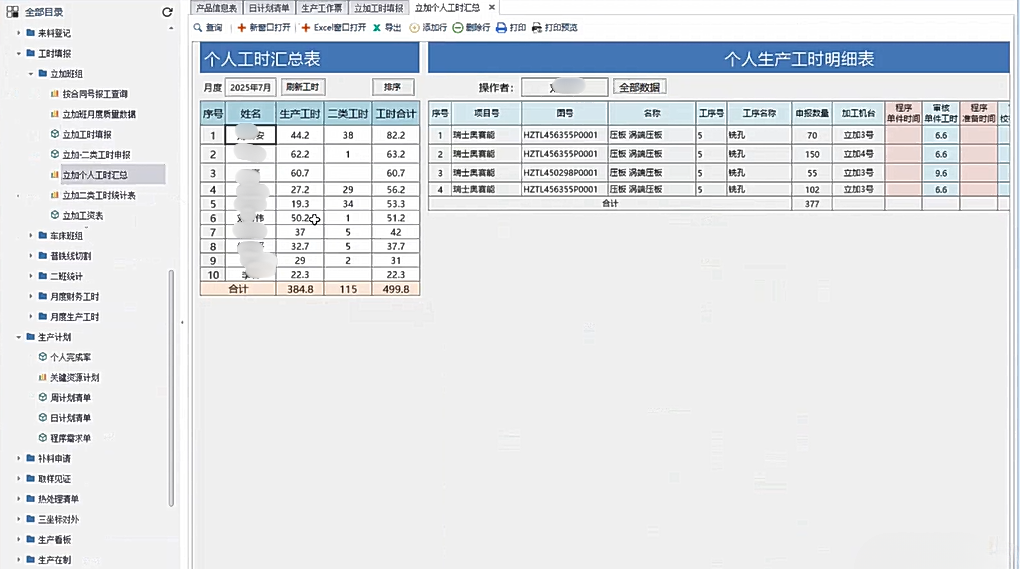Viewport: 1020px width, 569px height.
Task: Open 按合同号报工查询 in the tree
Action: tap(95, 94)
